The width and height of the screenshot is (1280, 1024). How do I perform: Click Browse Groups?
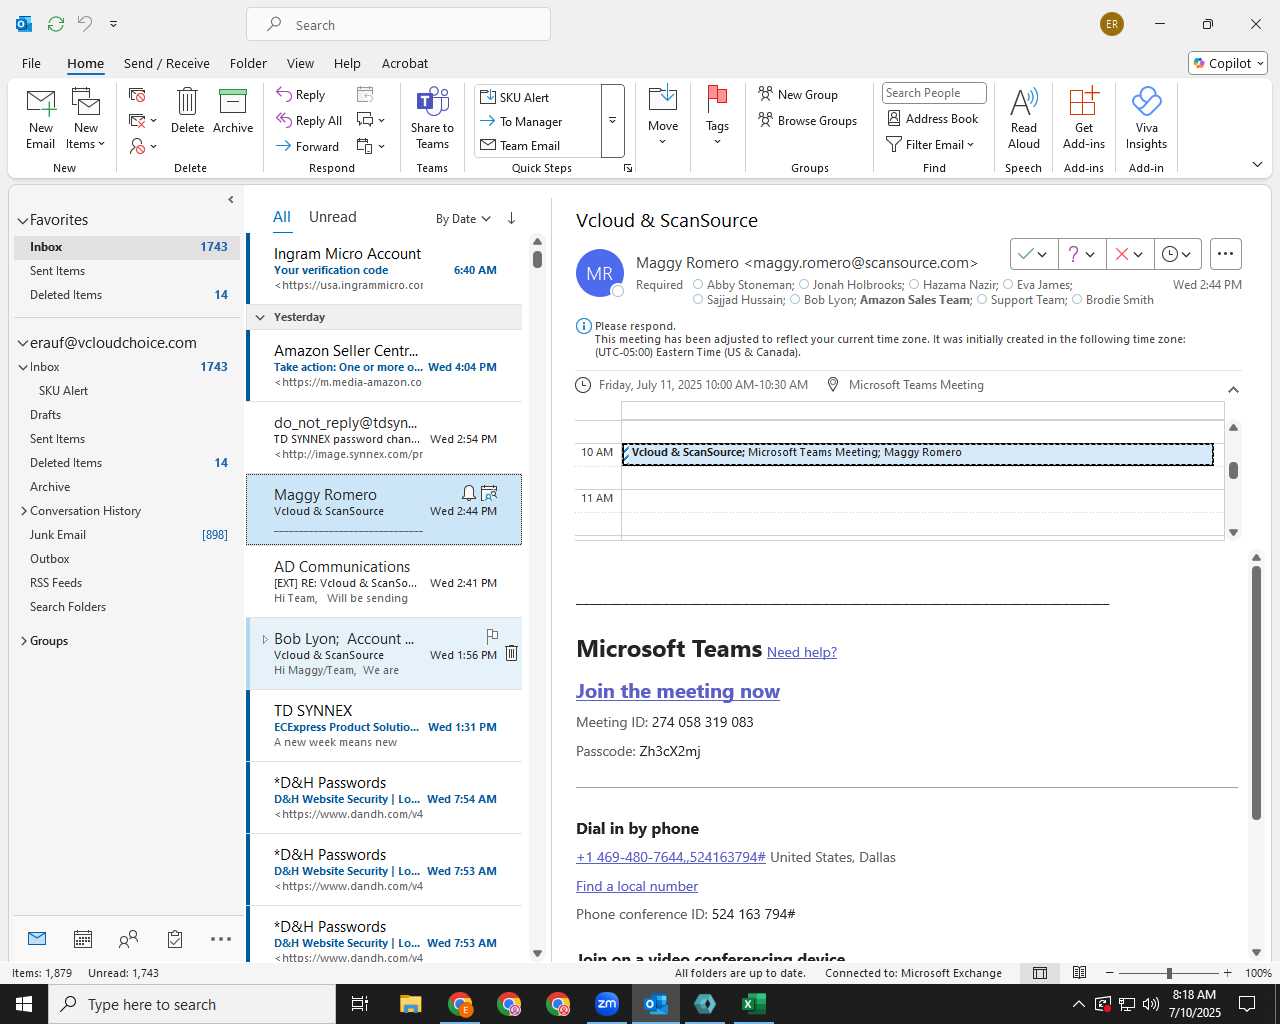pyautogui.click(x=808, y=120)
